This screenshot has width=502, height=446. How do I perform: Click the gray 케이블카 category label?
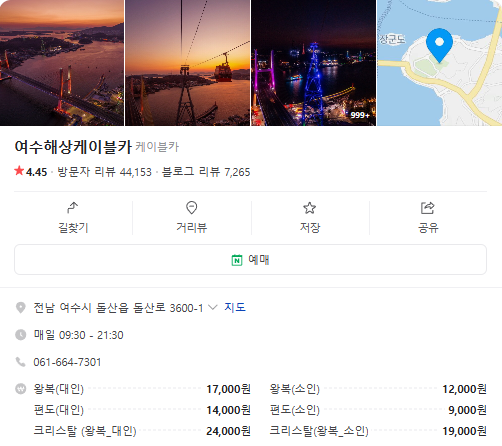(157, 147)
